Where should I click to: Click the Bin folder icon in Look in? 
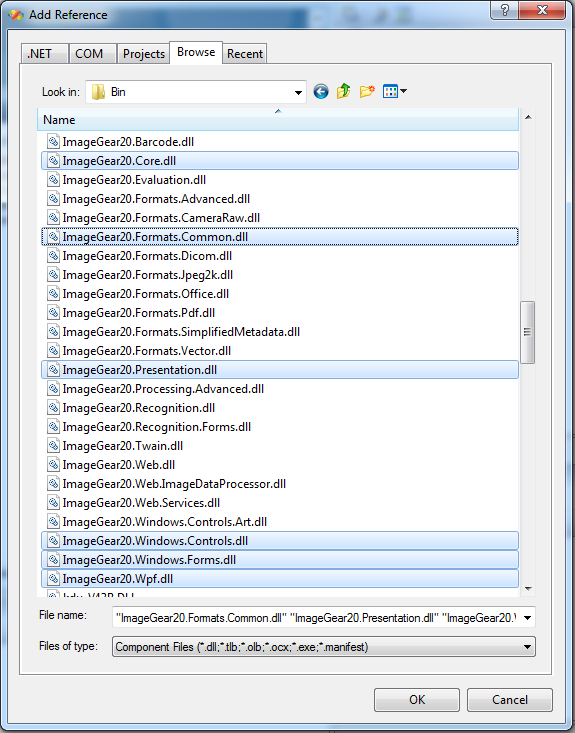(98, 92)
